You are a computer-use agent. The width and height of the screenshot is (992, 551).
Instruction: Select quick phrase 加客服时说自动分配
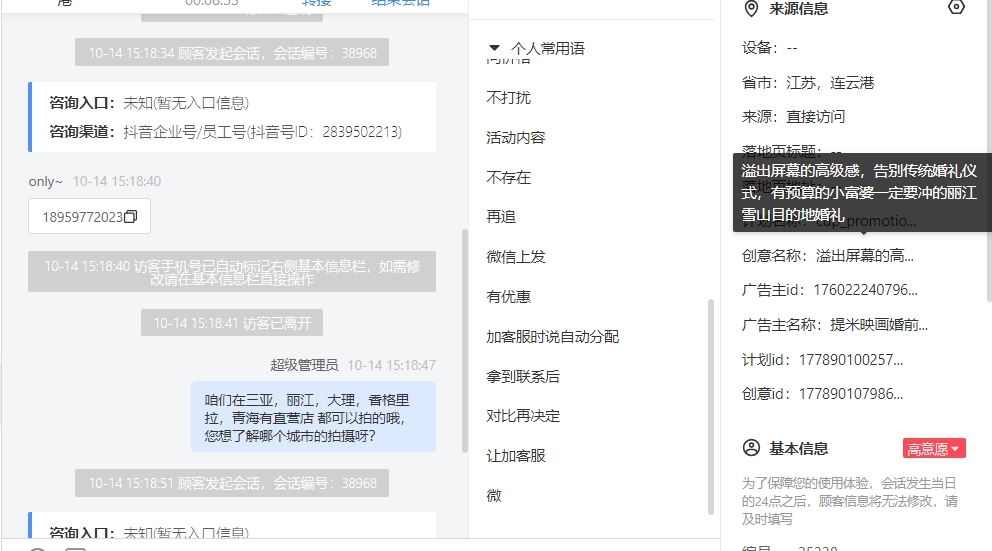pyautogui.click(x=552, y=337)
